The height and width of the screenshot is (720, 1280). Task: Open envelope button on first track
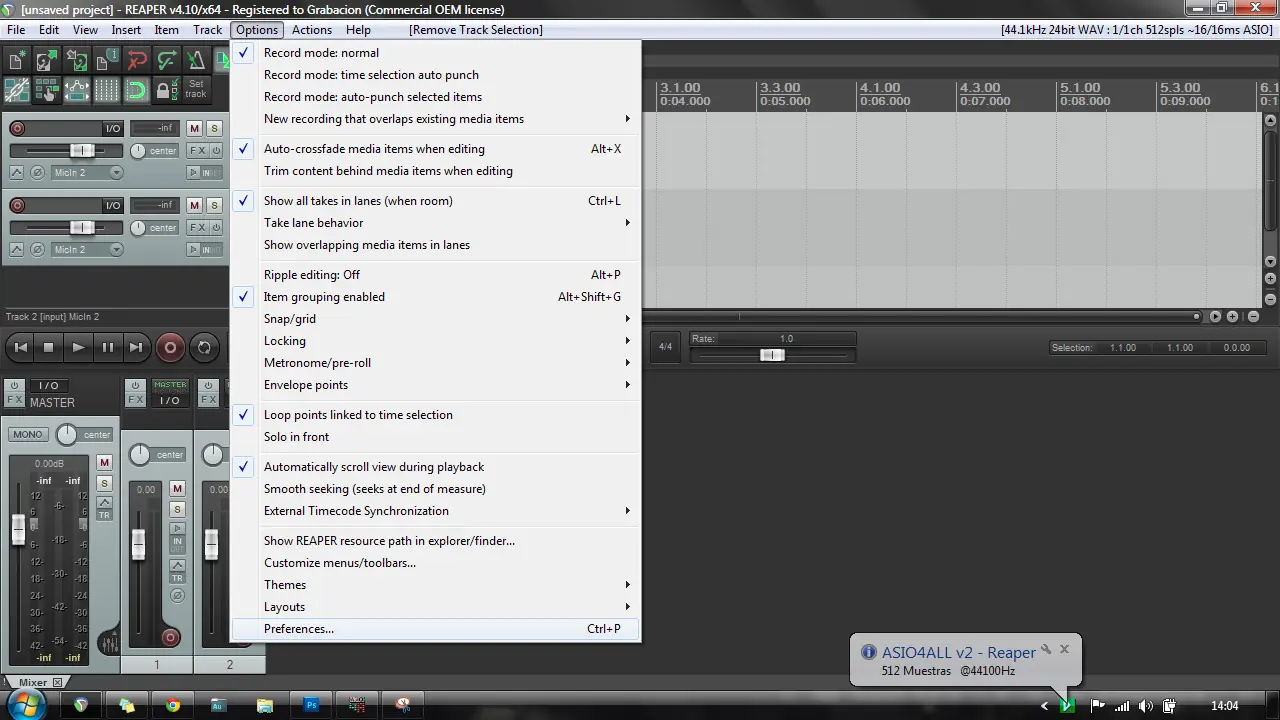tap(16, 173)
